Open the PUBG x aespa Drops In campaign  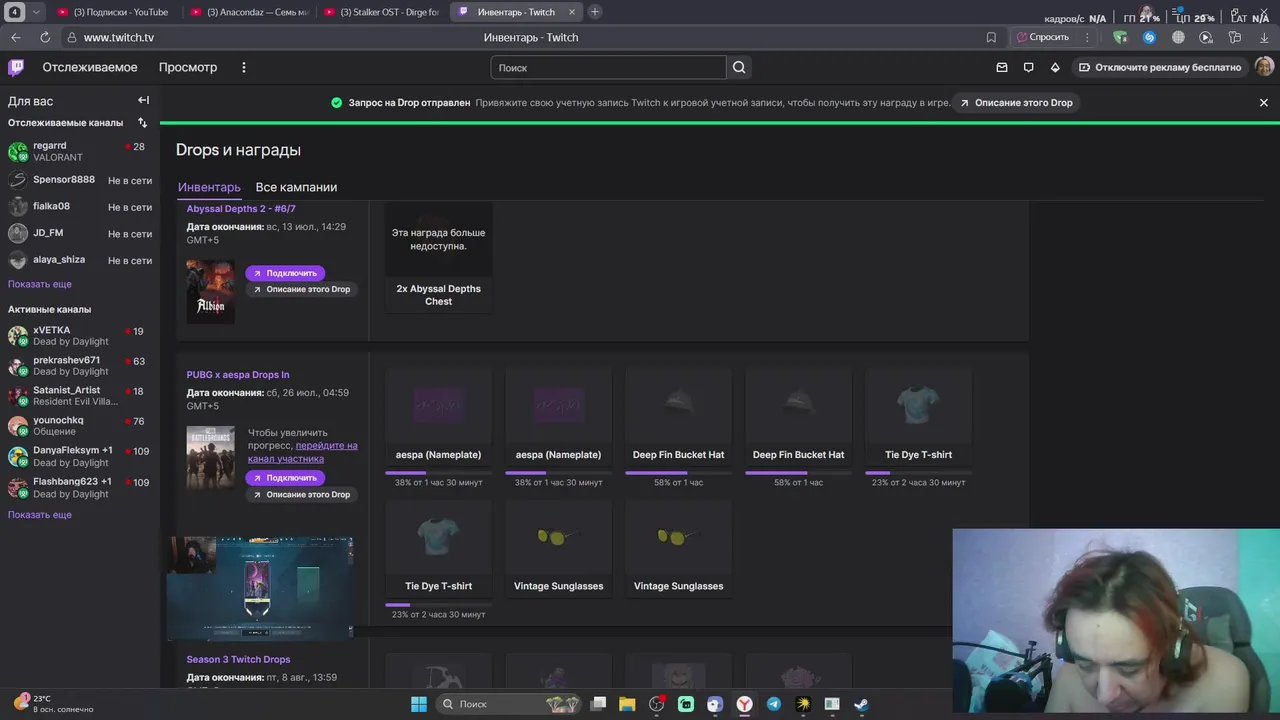pos(238,375)
